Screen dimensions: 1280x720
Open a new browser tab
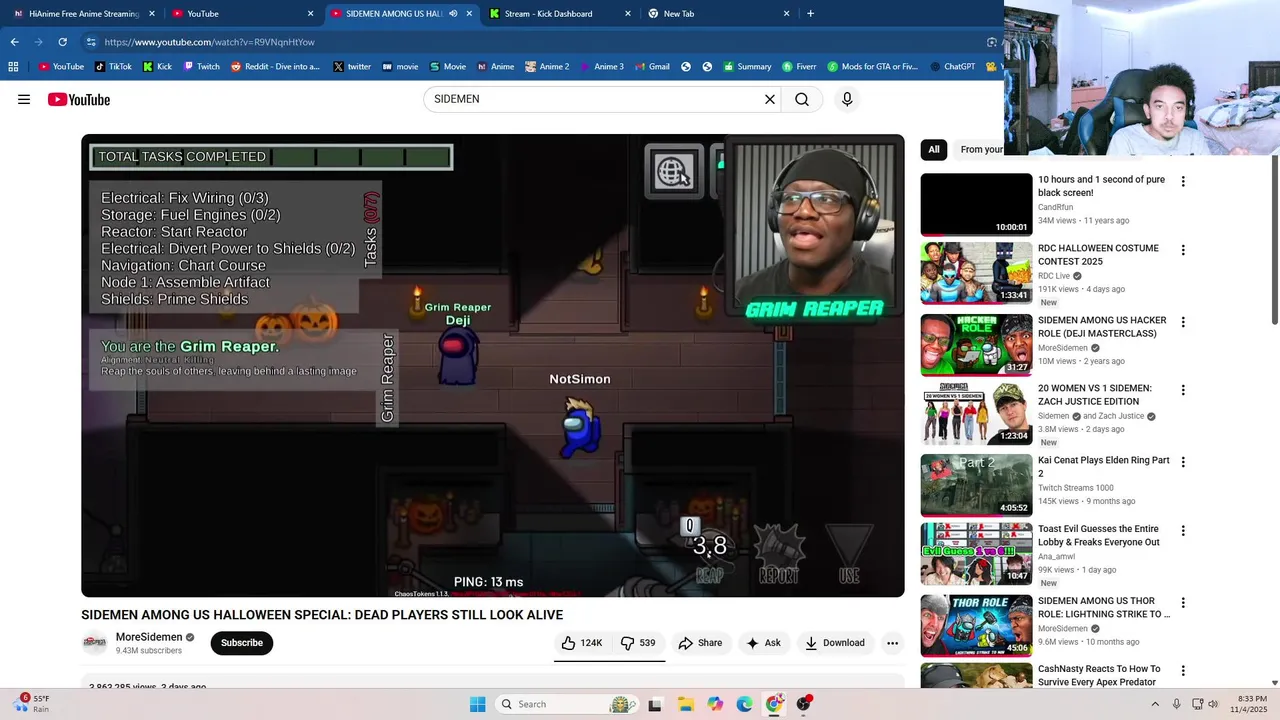click(810, 14)
